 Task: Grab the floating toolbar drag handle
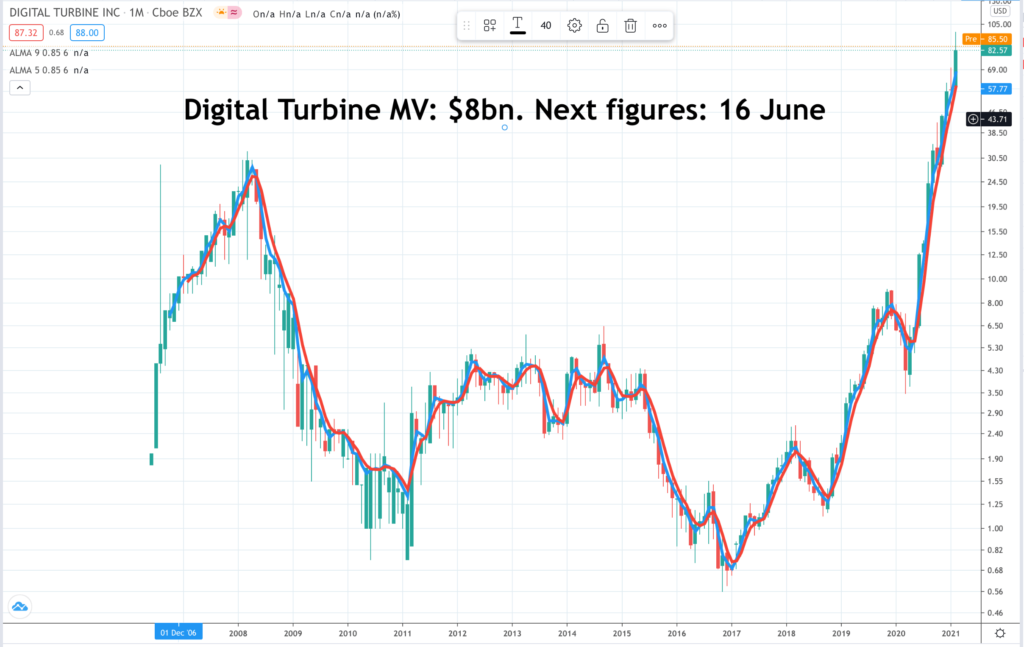pos(466,25)
